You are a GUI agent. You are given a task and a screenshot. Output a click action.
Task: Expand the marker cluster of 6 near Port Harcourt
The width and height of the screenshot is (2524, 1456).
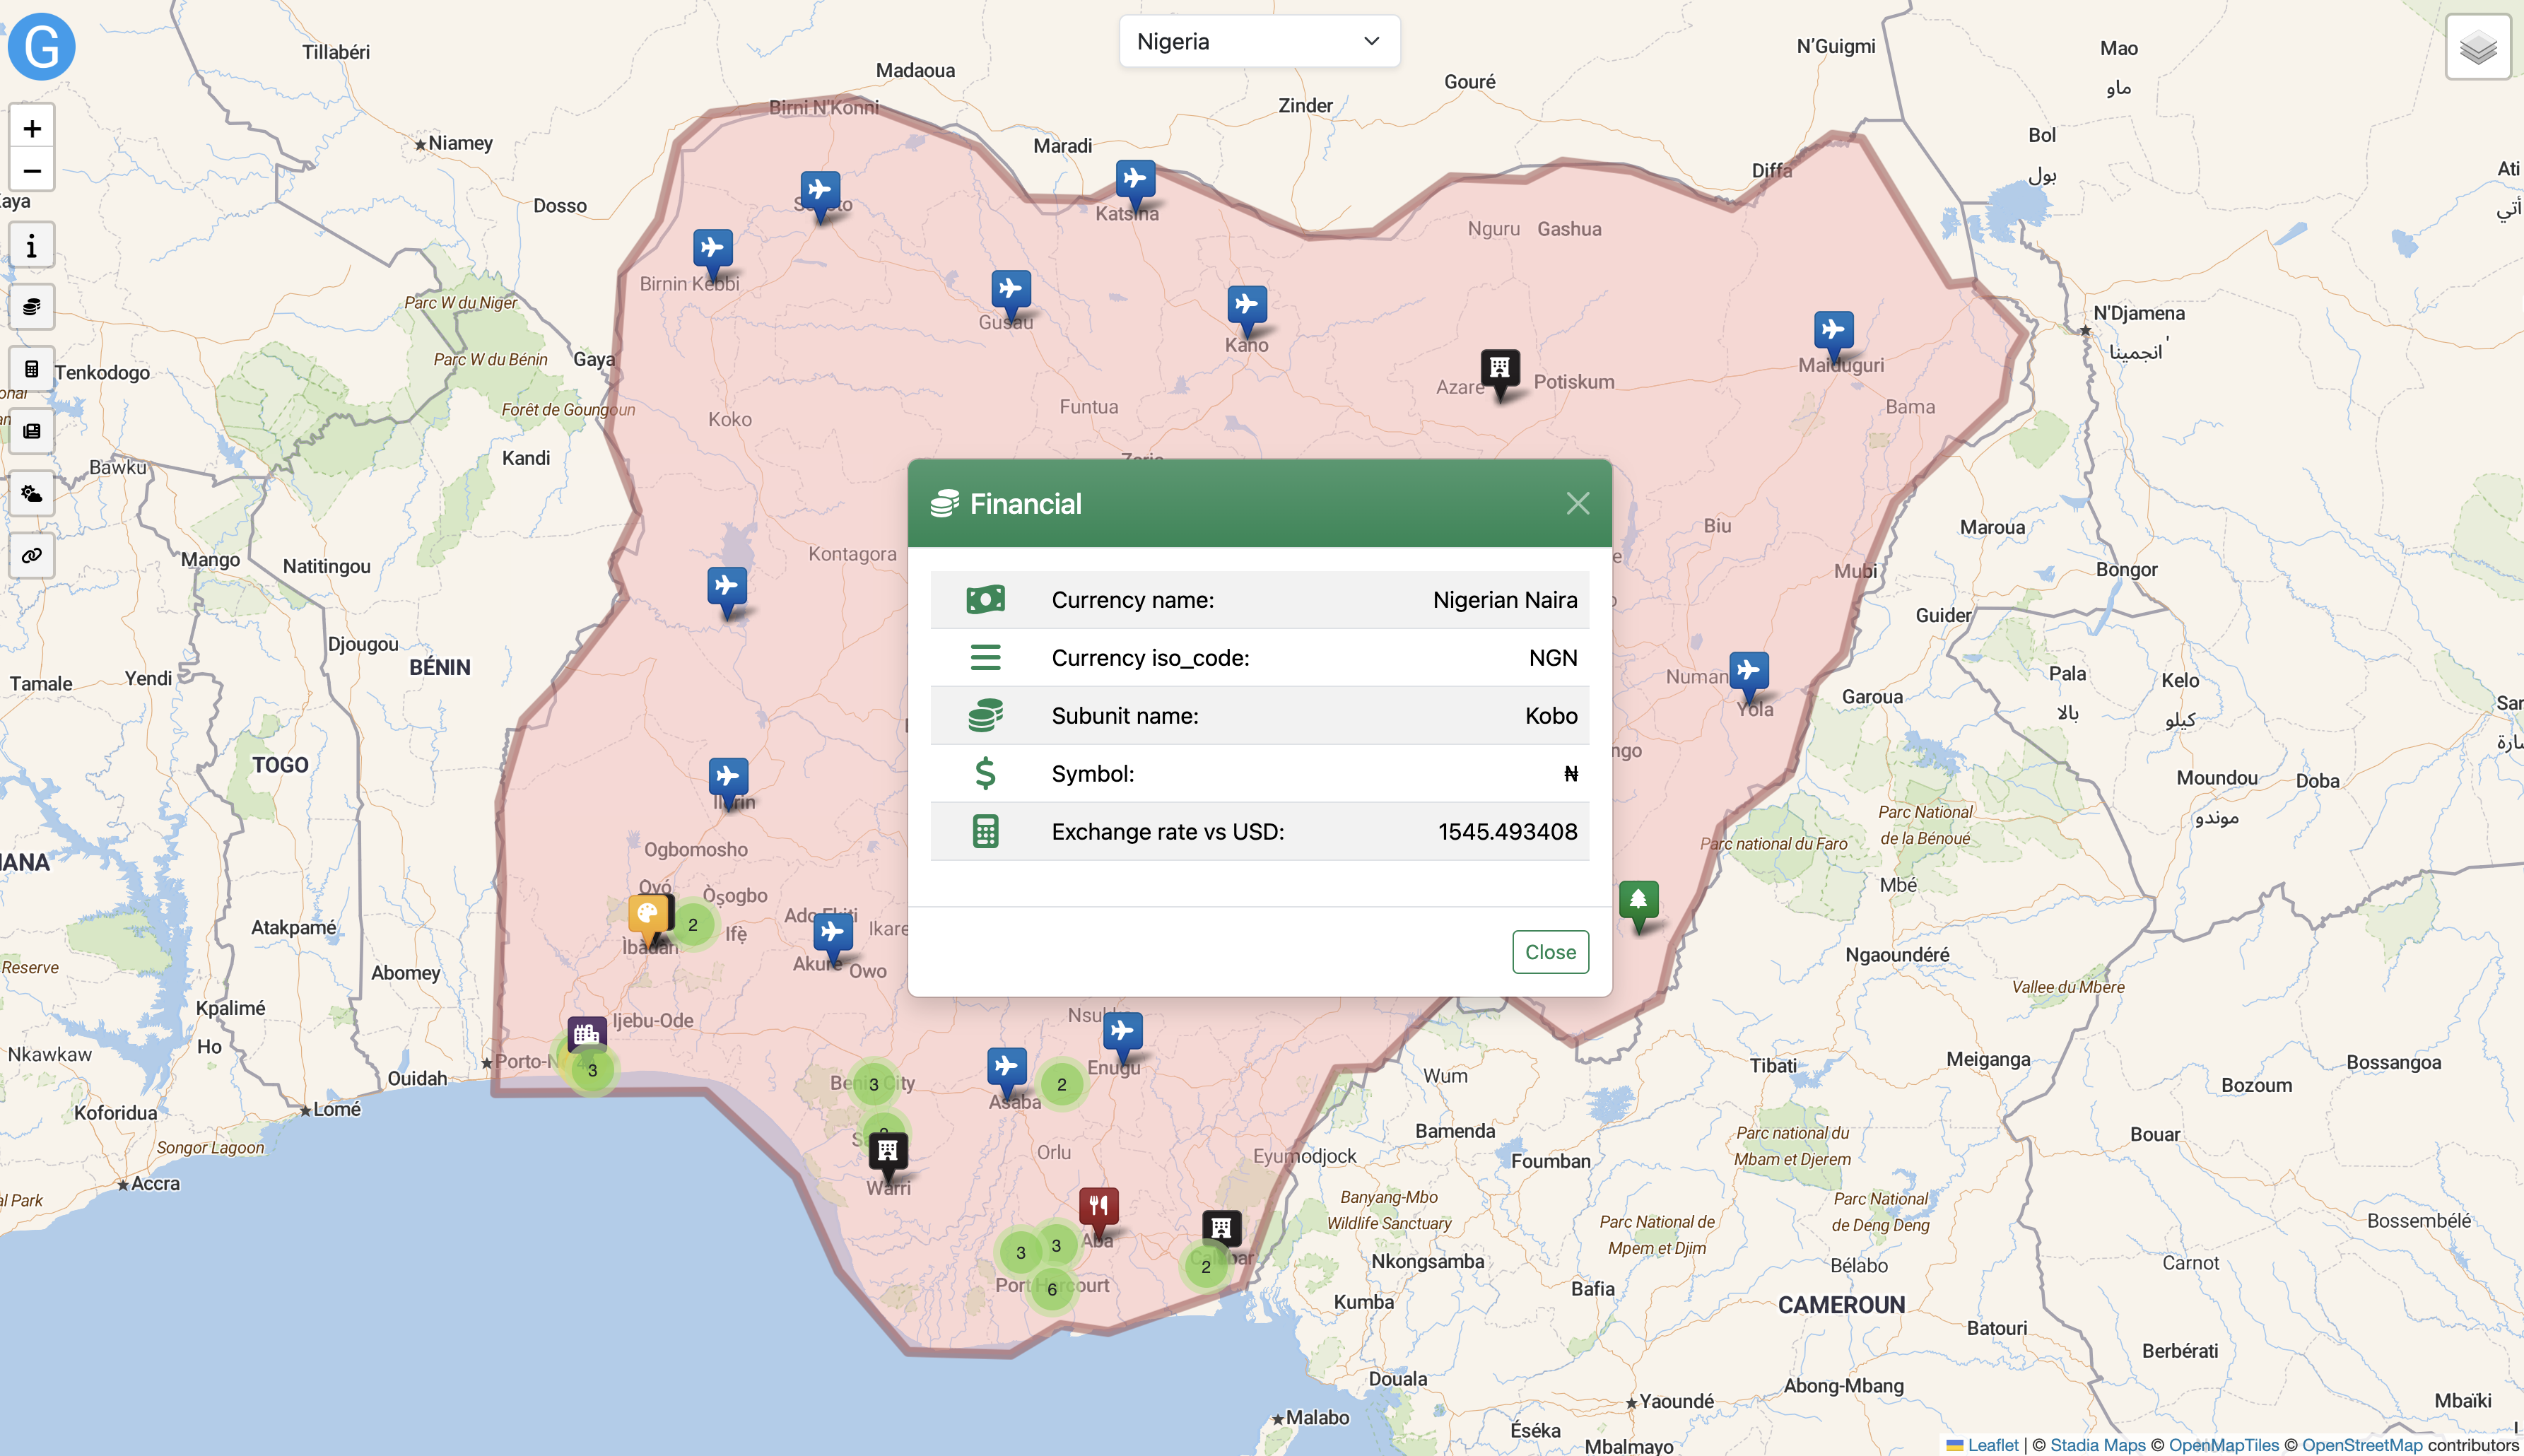tap(1051, 1289)
